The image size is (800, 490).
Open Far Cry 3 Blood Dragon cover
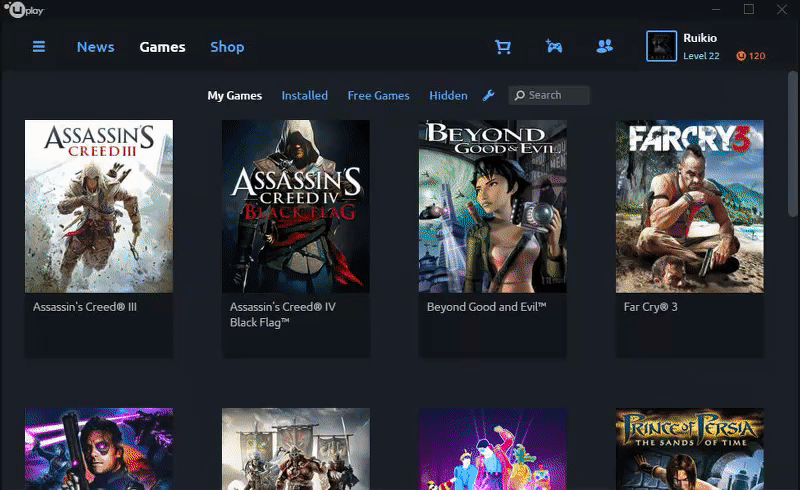[x=99, y=449]
